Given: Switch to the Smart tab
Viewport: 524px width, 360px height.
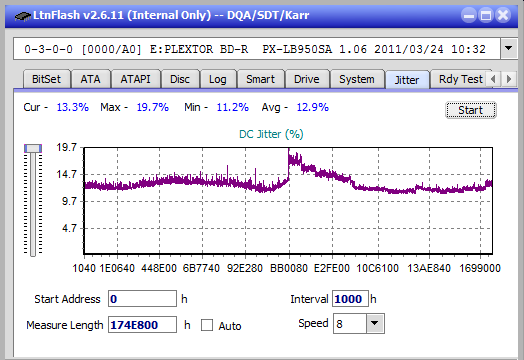Looking at the screenshot, I should 260,79.
